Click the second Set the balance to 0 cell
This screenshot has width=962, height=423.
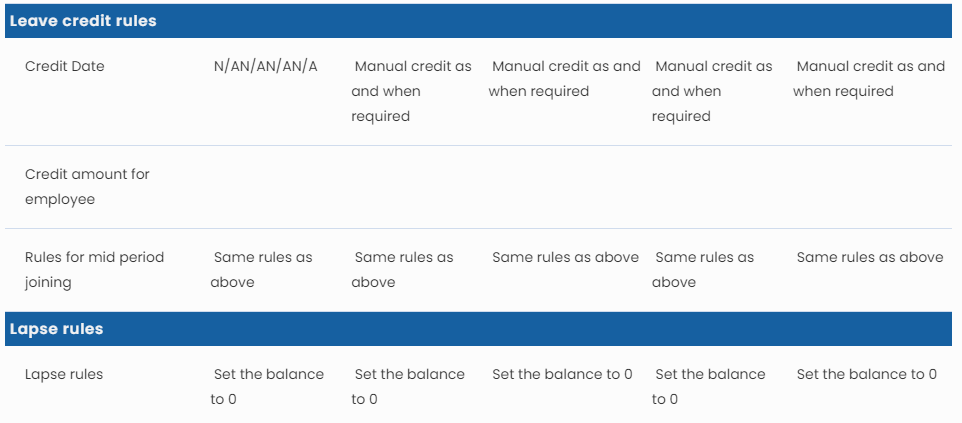409,387
